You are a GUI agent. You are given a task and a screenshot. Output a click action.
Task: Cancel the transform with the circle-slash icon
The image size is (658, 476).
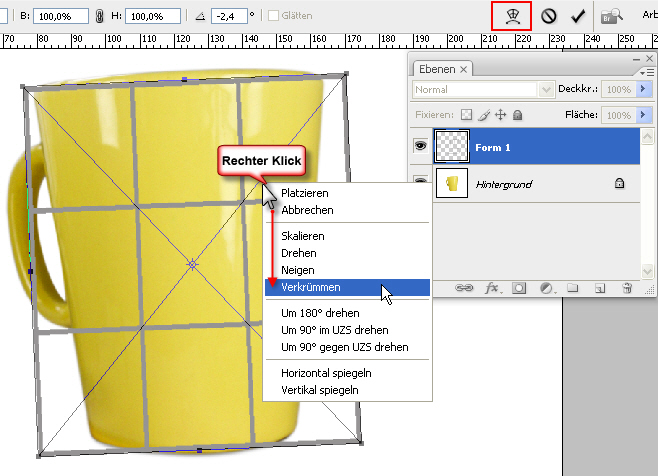[549, 17]
